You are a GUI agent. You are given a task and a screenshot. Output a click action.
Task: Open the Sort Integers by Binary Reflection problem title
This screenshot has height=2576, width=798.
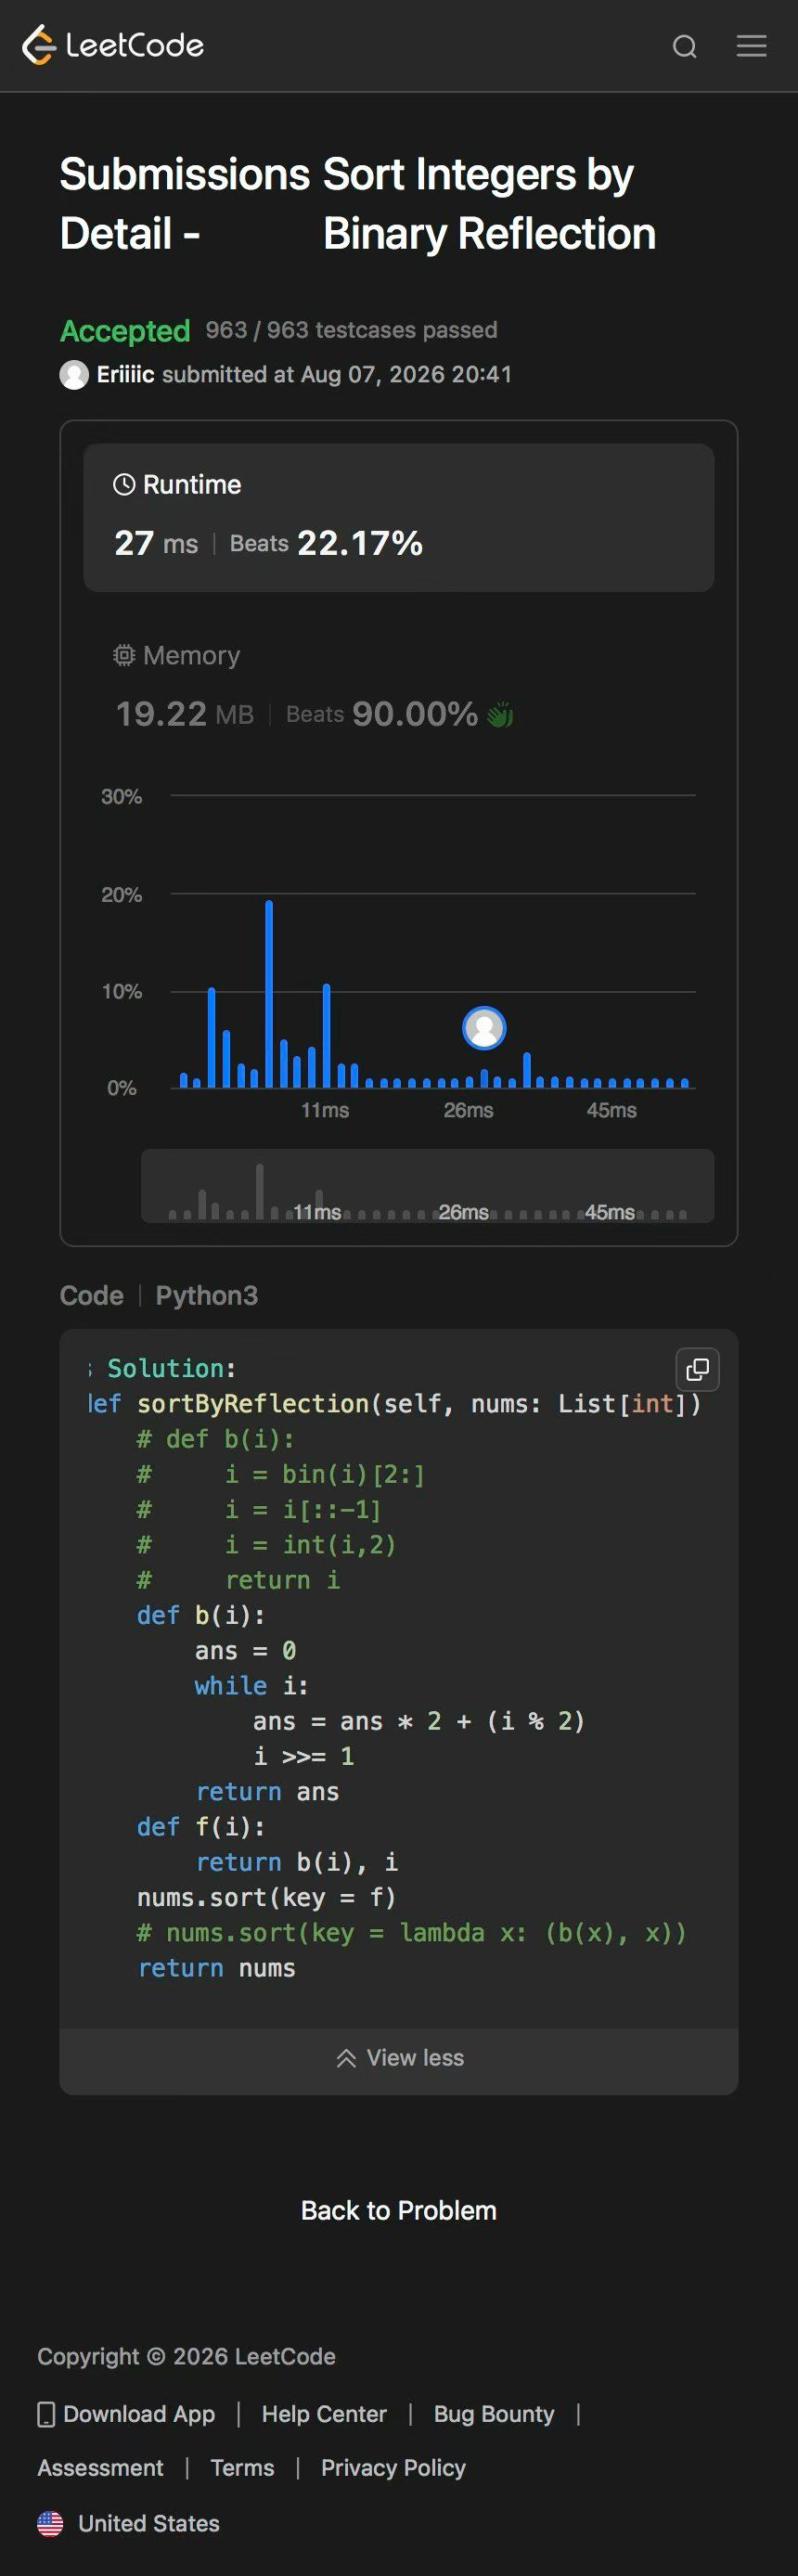(489, 204)
